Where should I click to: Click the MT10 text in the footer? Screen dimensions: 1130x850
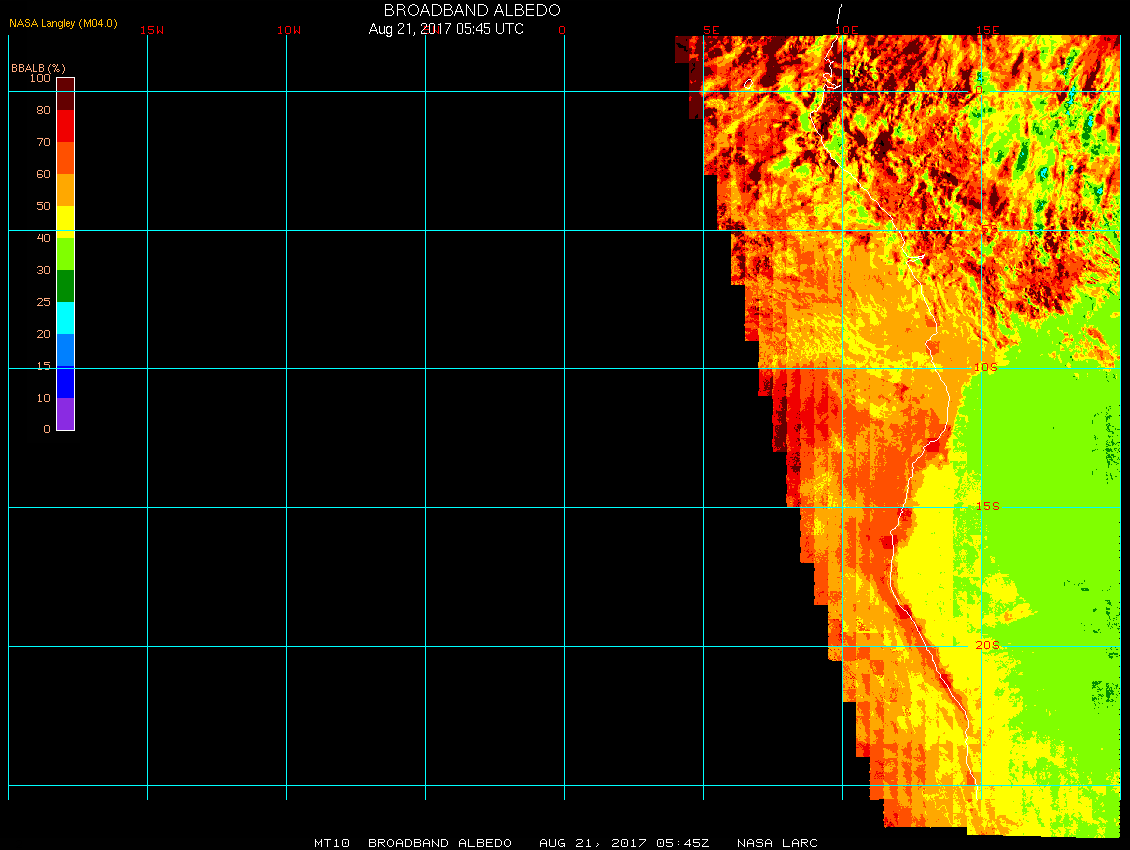click(332, 843)
